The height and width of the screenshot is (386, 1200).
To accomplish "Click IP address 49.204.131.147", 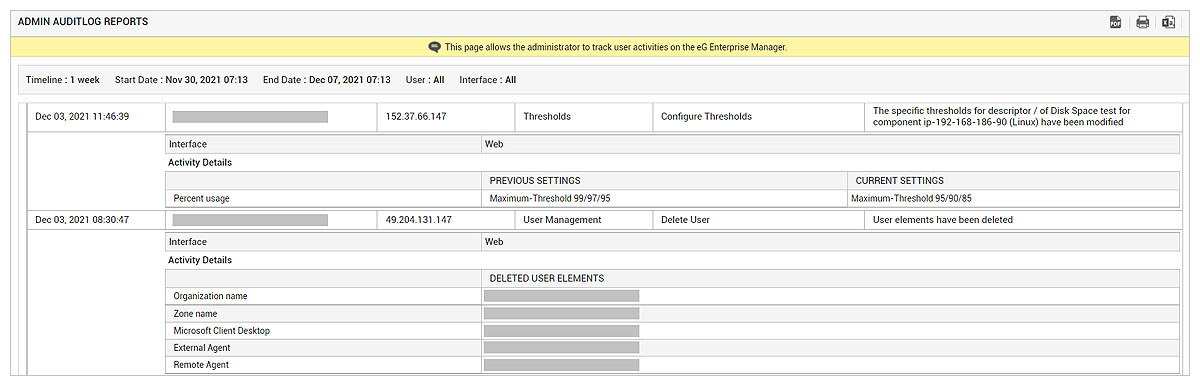I will [418, 219].
